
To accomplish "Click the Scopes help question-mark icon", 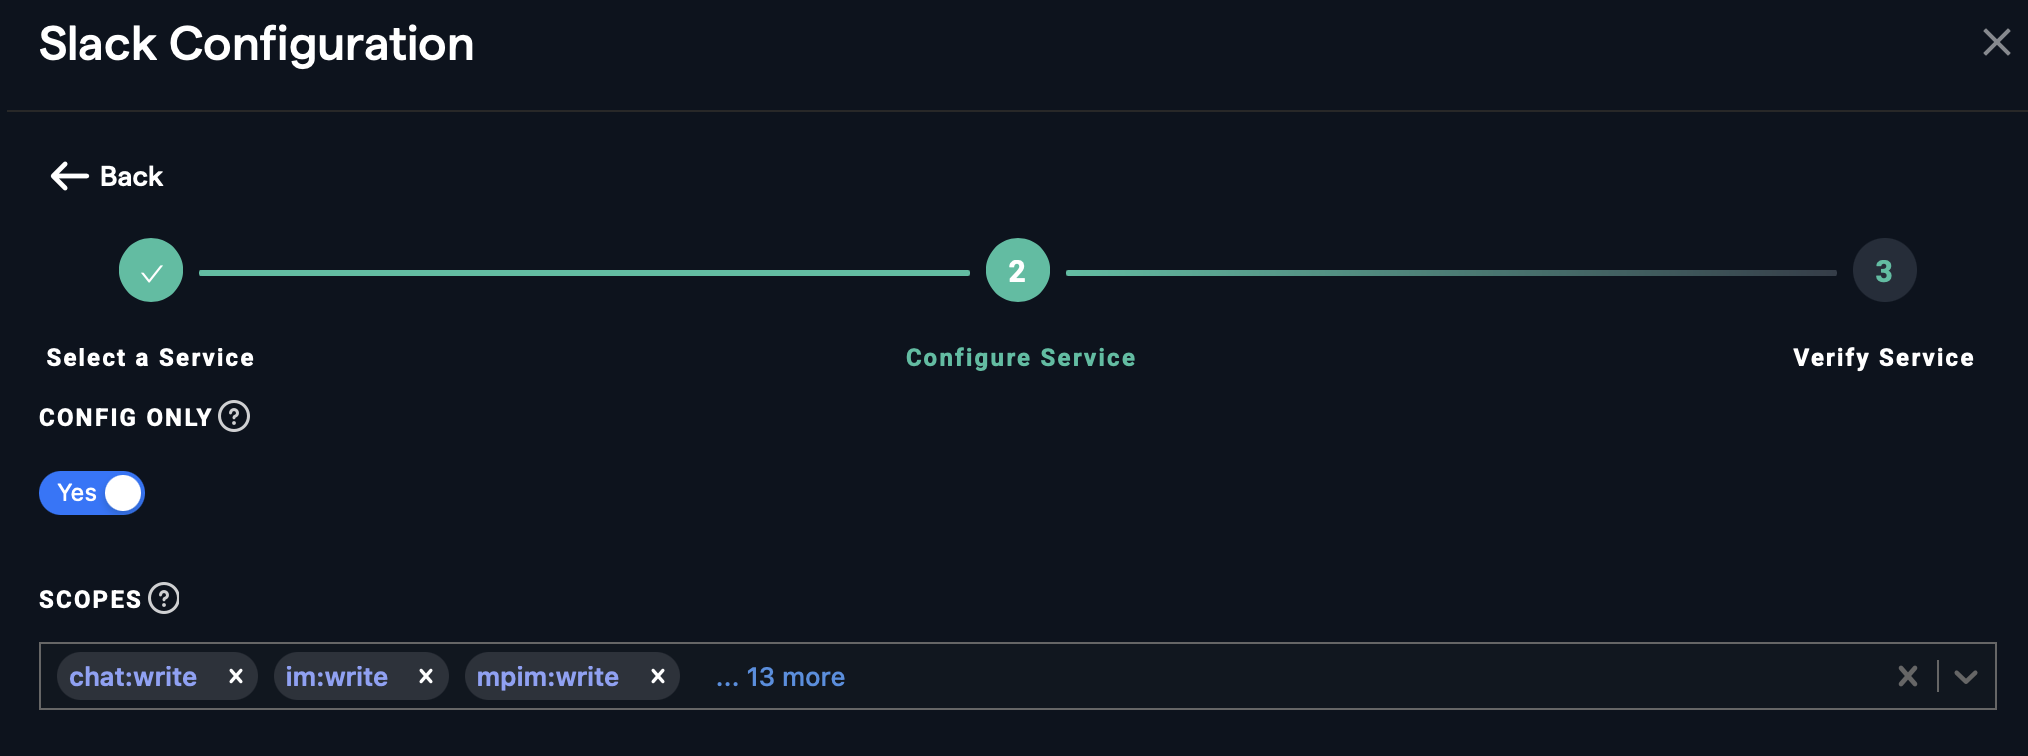I will (x=164, y=598).
